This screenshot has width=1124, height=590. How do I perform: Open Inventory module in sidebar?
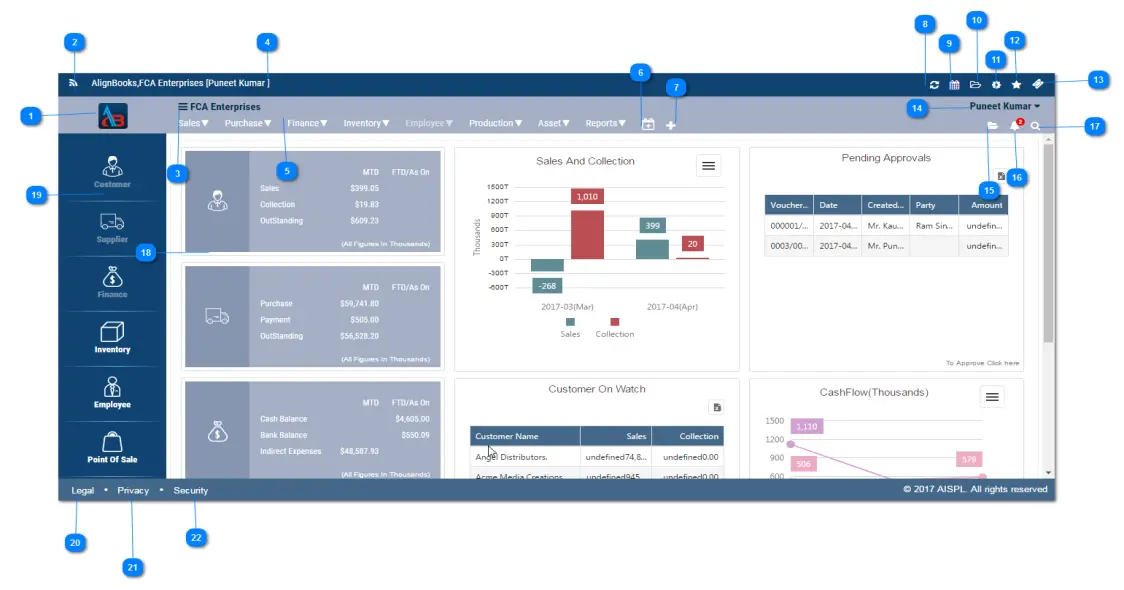[x=113, y=338]
